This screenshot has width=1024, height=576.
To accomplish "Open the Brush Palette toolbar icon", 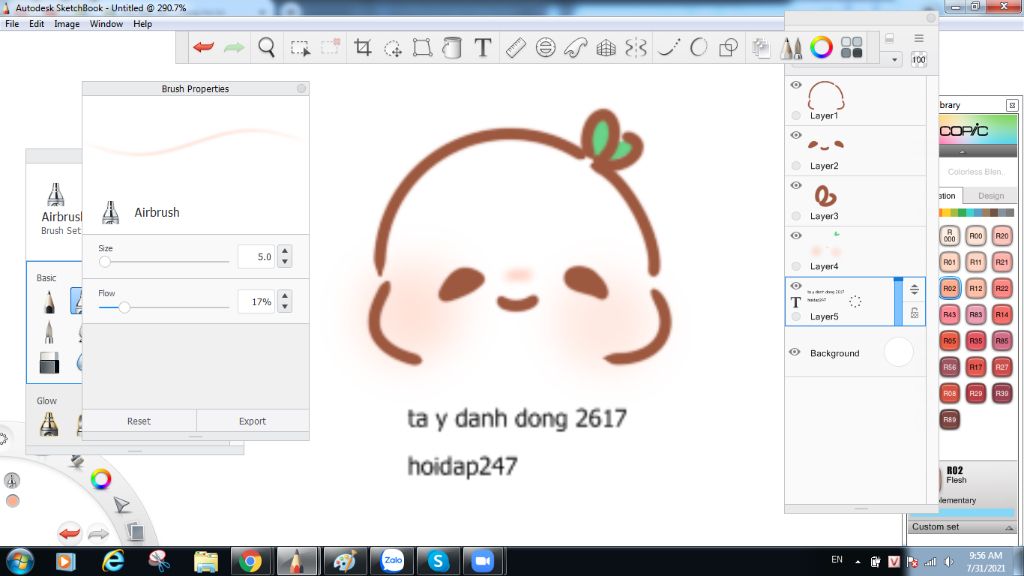I will 791,48.
